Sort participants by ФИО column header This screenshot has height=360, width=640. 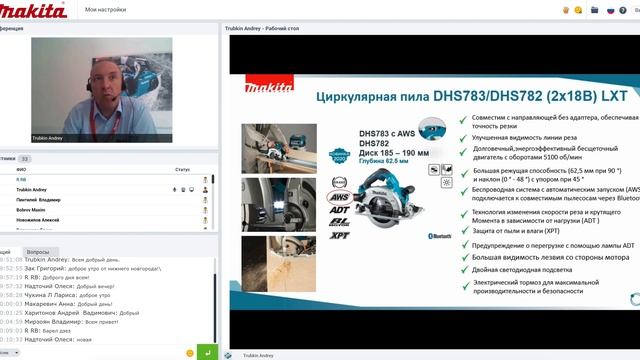(21, 169)
